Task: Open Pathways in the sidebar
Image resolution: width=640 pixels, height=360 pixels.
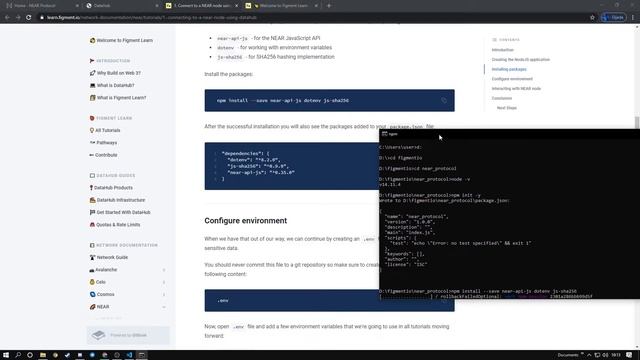Action: point(103,143)
